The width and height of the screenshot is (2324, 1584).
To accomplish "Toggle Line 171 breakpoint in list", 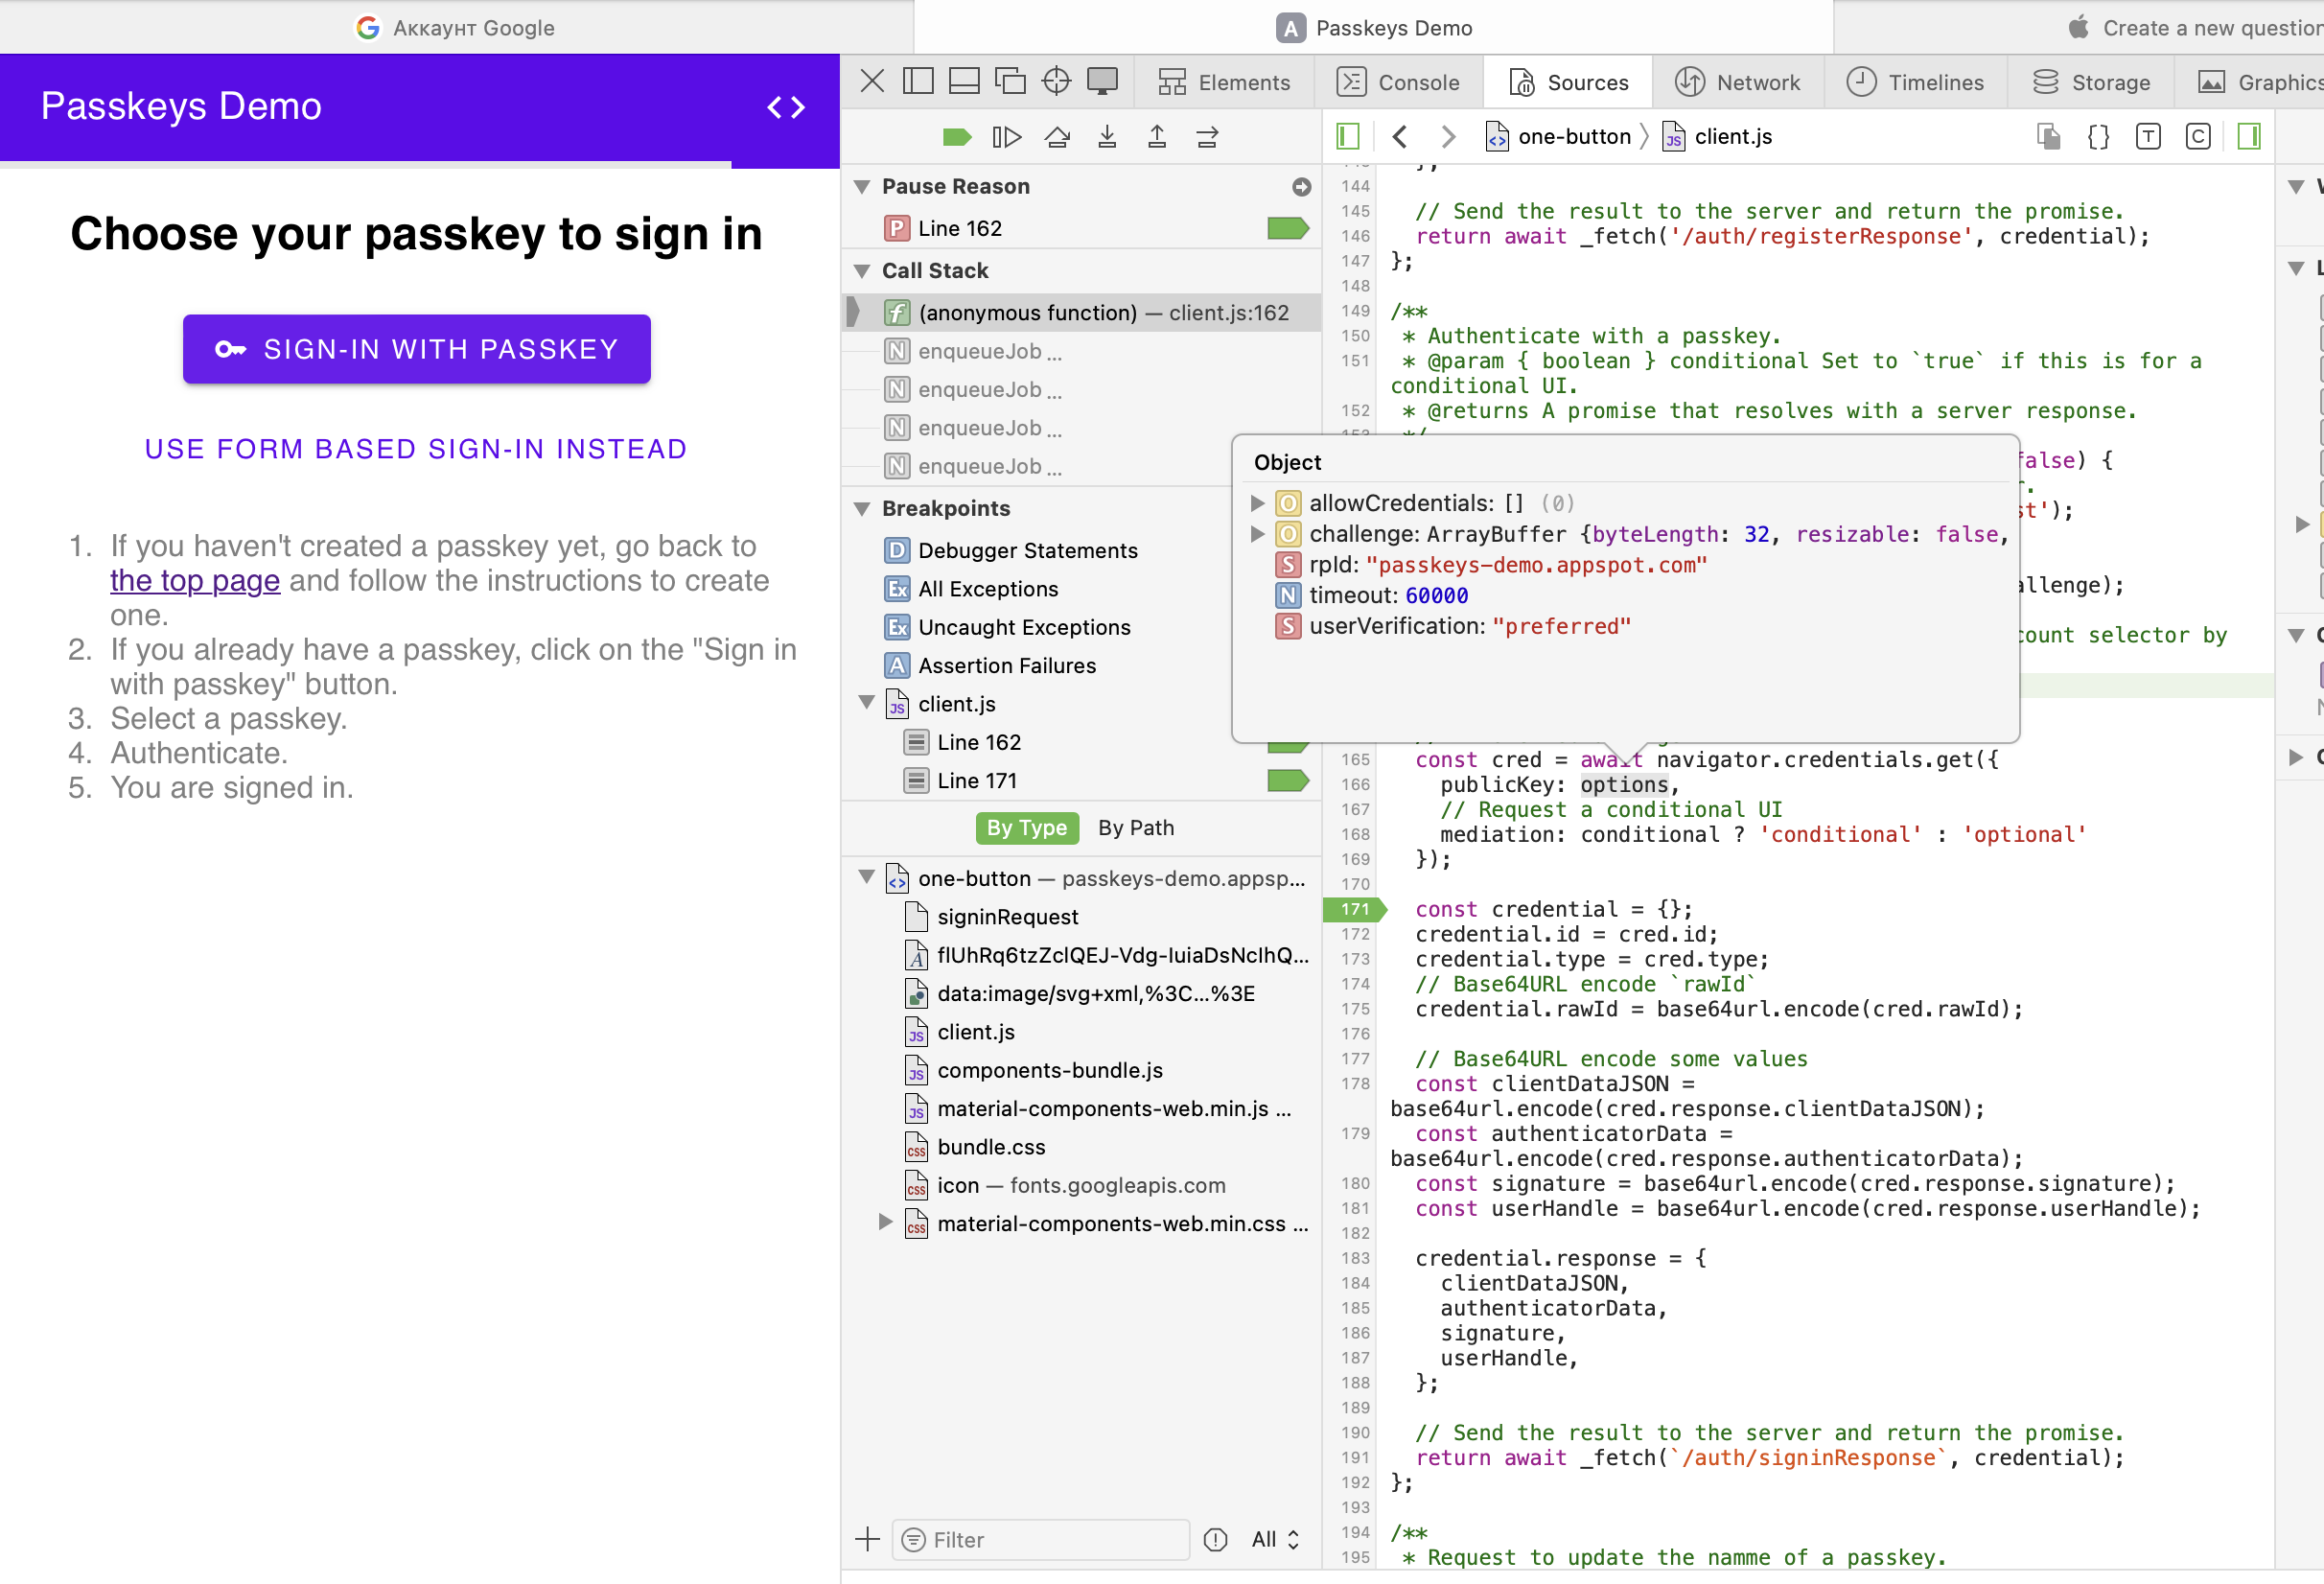I will [x=1288, y=781].
